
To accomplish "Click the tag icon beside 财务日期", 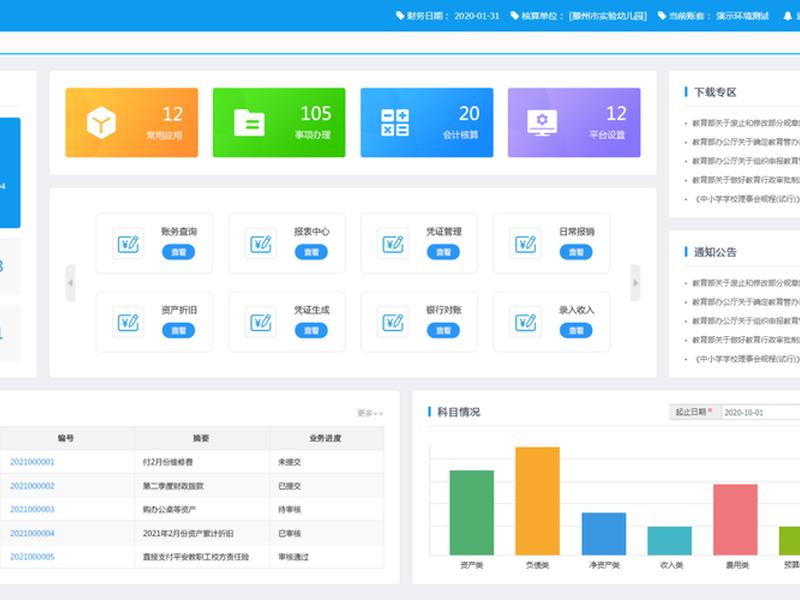I will pyautogui.click(x=400, y=16).
